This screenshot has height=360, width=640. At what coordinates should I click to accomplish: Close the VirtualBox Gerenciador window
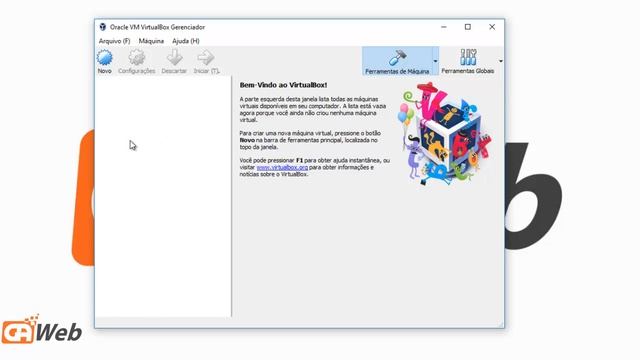492,27
